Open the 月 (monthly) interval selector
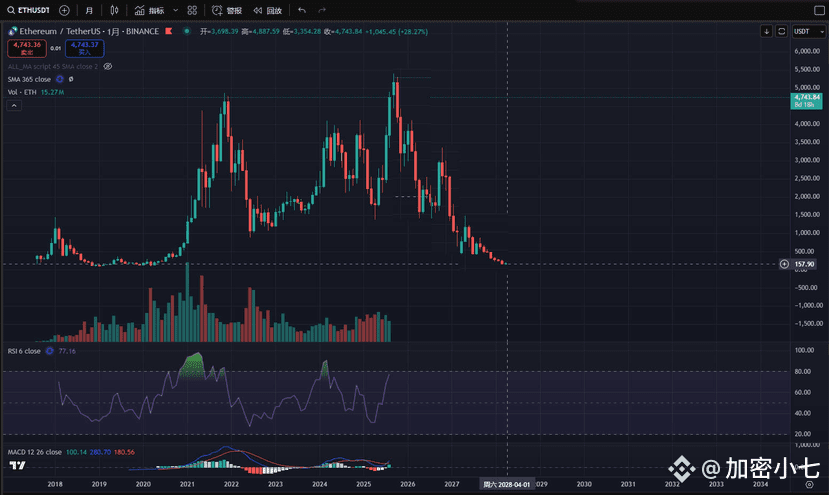This screenshot has height=495, width=829. [x=89, y=10]
